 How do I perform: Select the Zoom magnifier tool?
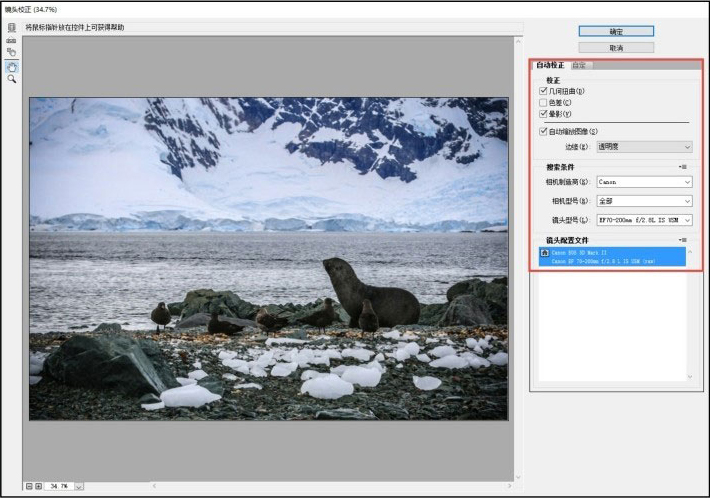pos(11,78)
